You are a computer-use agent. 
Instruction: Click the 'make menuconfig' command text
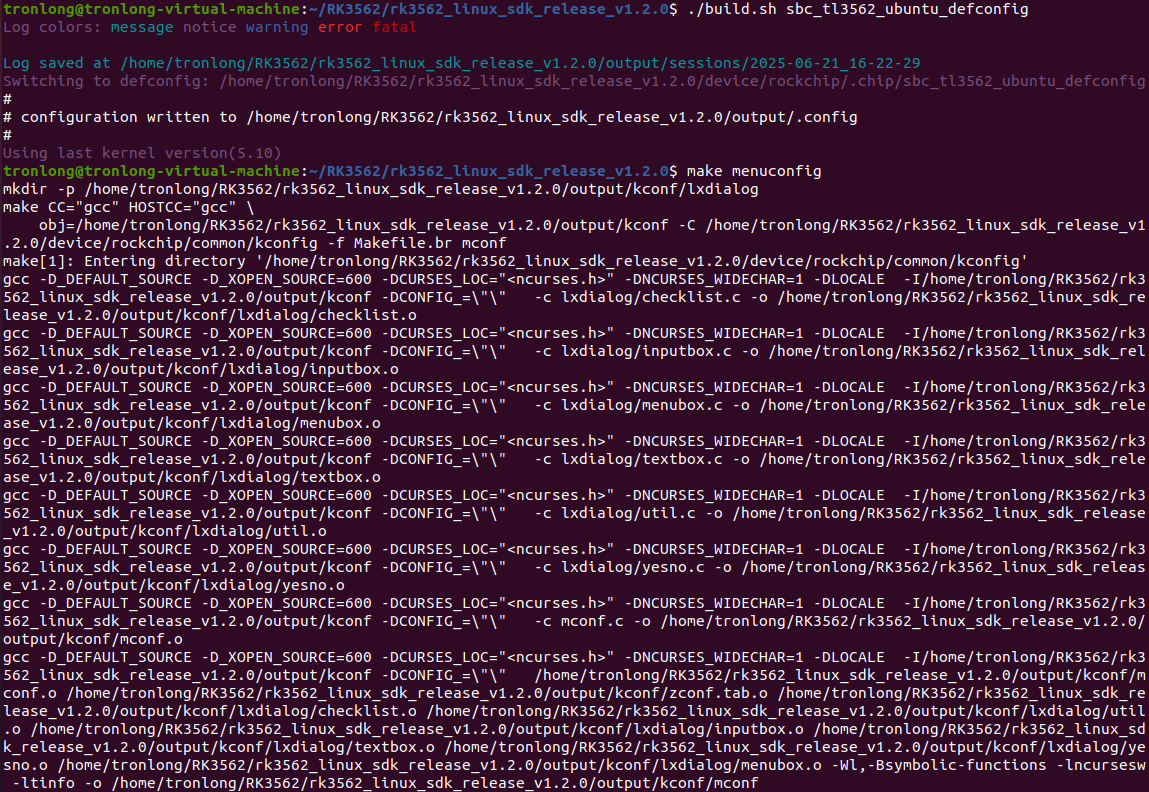click(x=754, y=171)
